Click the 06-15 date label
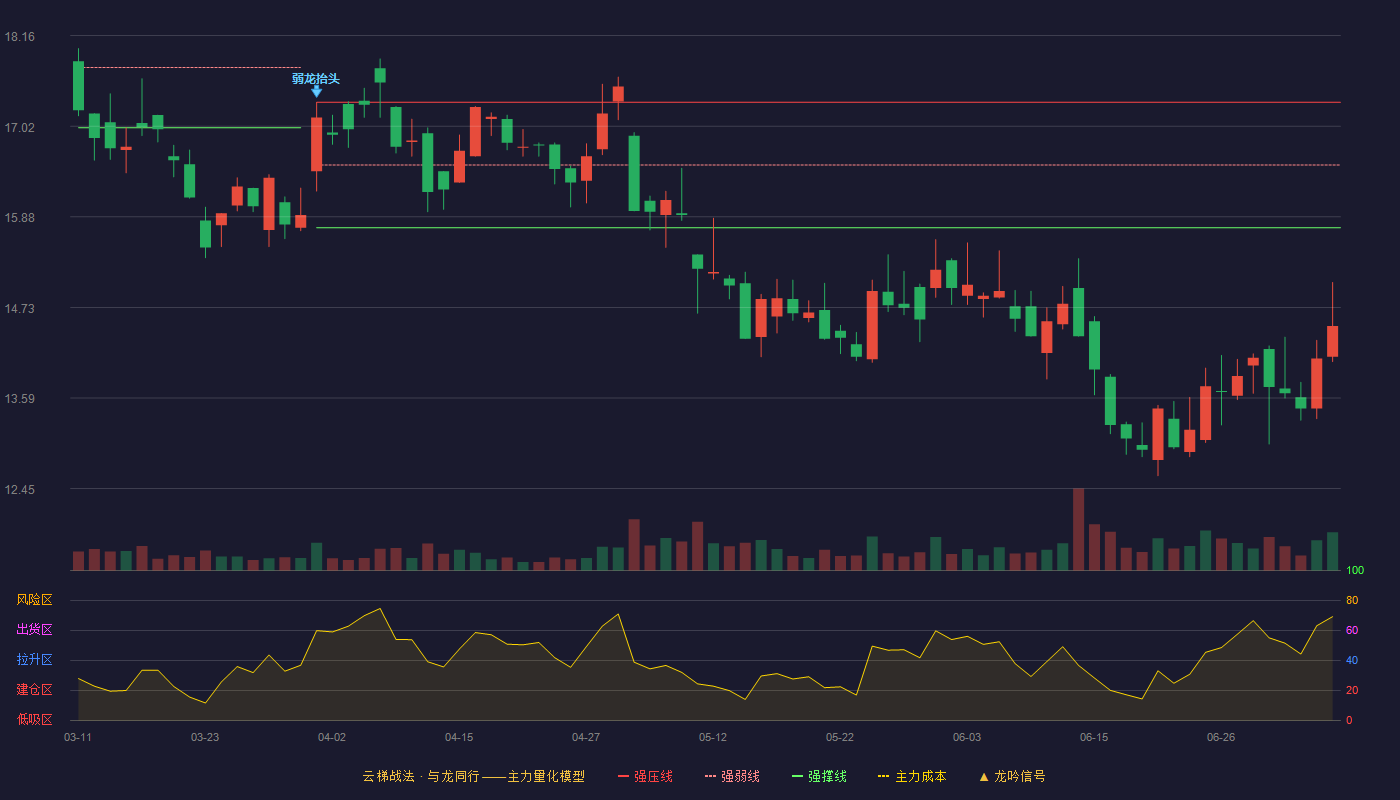 coord(1094,737)
